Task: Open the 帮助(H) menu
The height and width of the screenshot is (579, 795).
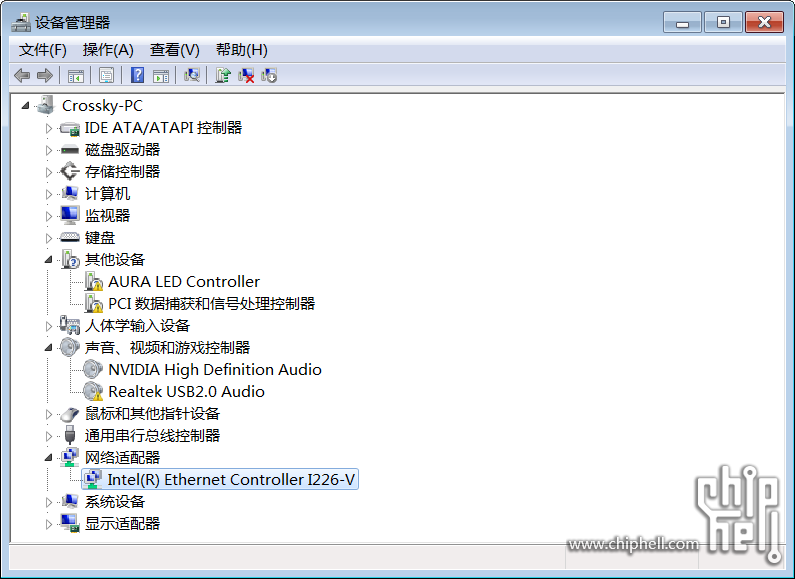Action: [x=241, y=50]
